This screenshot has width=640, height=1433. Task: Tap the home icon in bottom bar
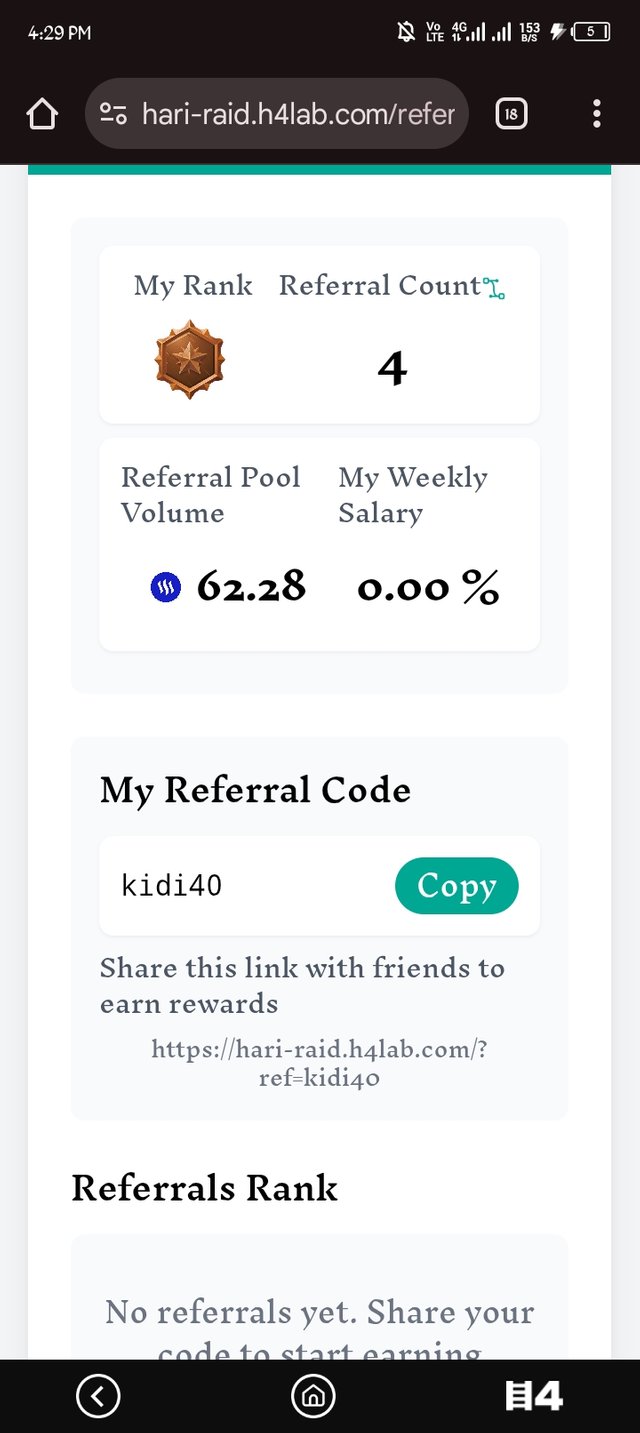tap(313, 1396)
